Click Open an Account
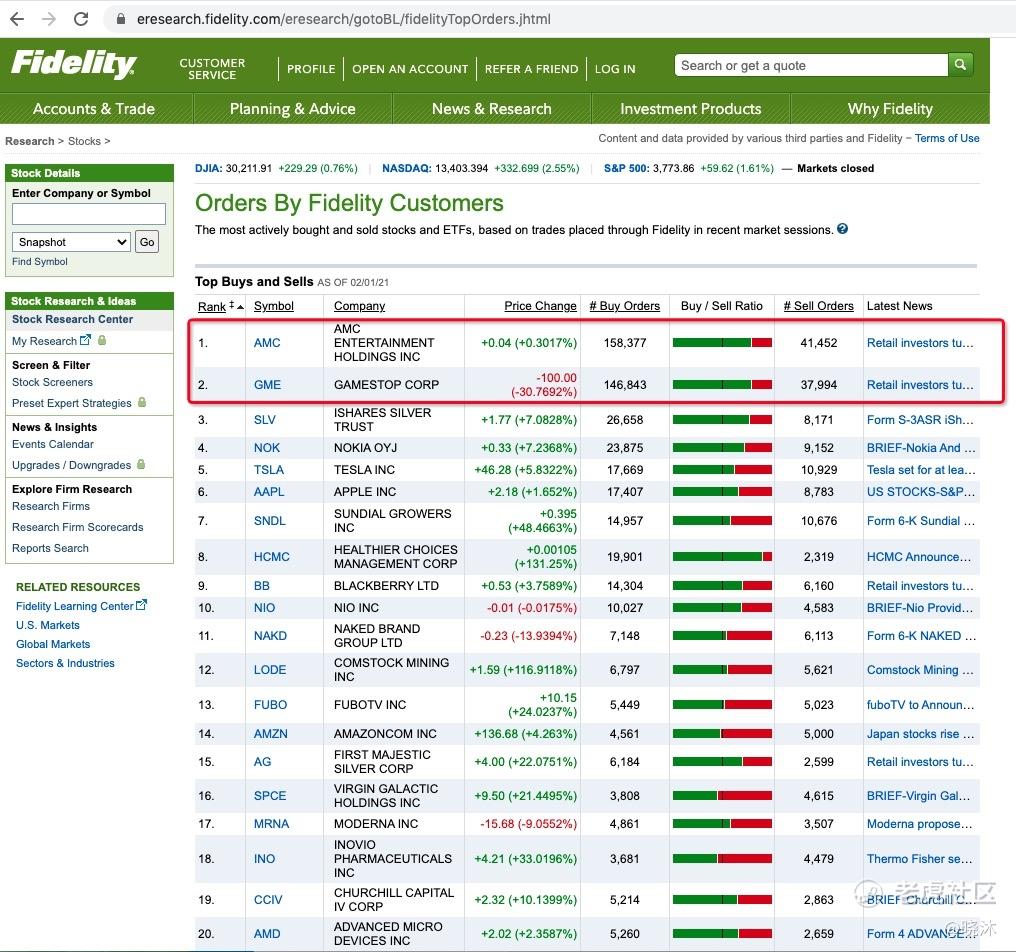The image size is (1016, 952). point(410,69)
